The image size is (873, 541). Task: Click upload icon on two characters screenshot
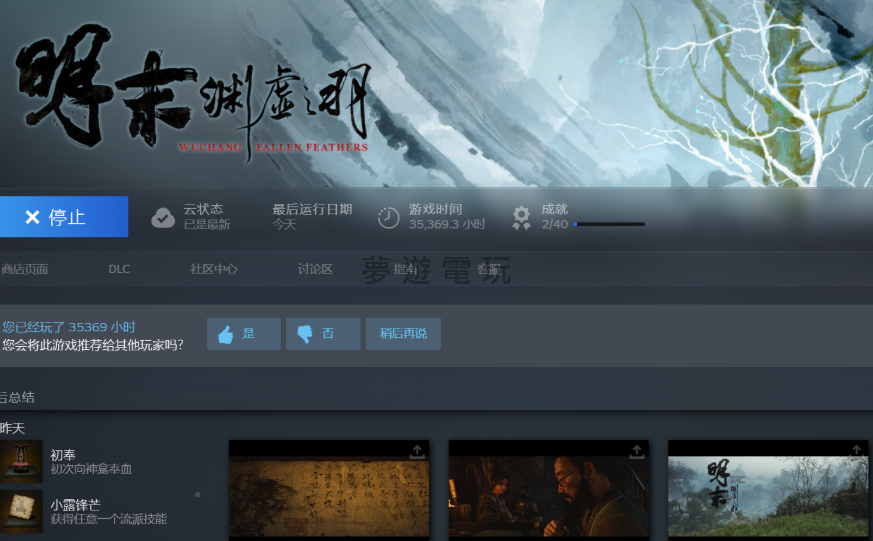[x=636, y=451]
